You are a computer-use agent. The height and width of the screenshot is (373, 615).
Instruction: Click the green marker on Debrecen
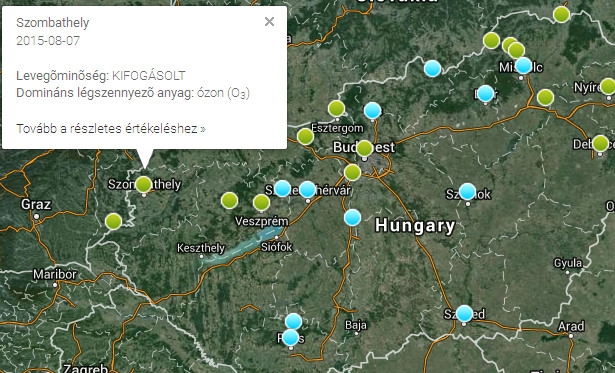600,144
